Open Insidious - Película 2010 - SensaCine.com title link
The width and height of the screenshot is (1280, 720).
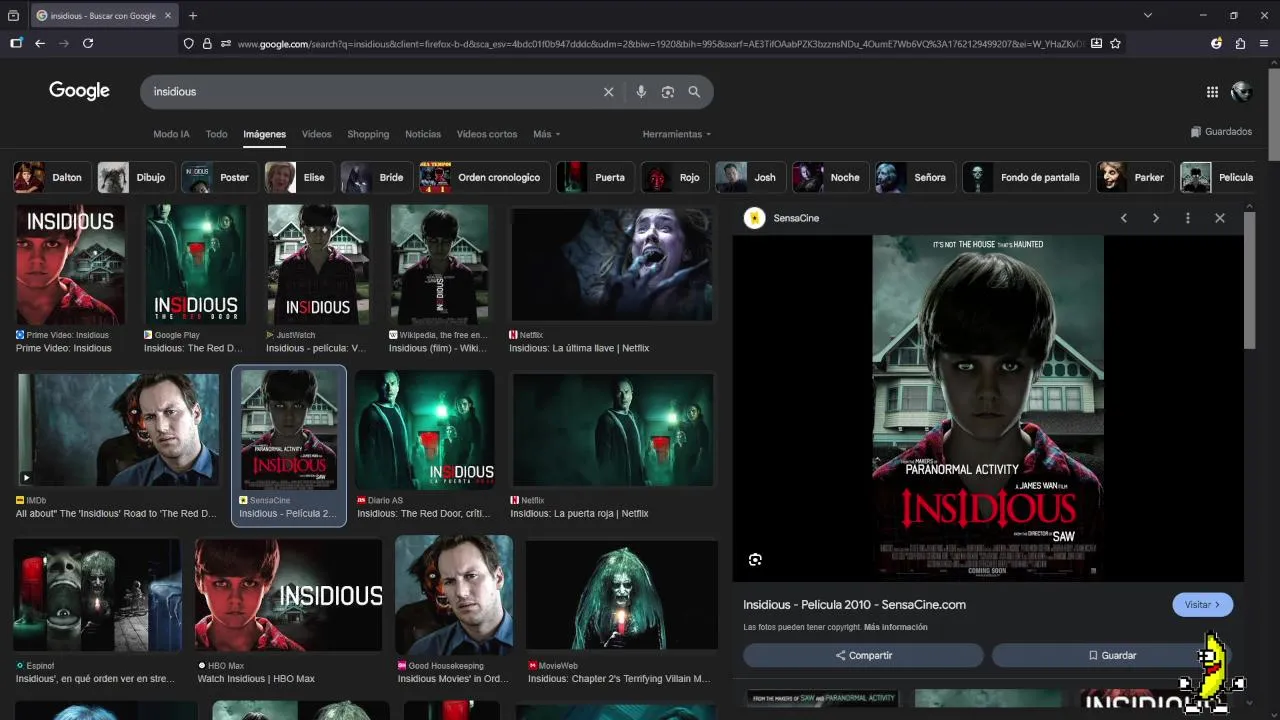click(x=854, y=605)
